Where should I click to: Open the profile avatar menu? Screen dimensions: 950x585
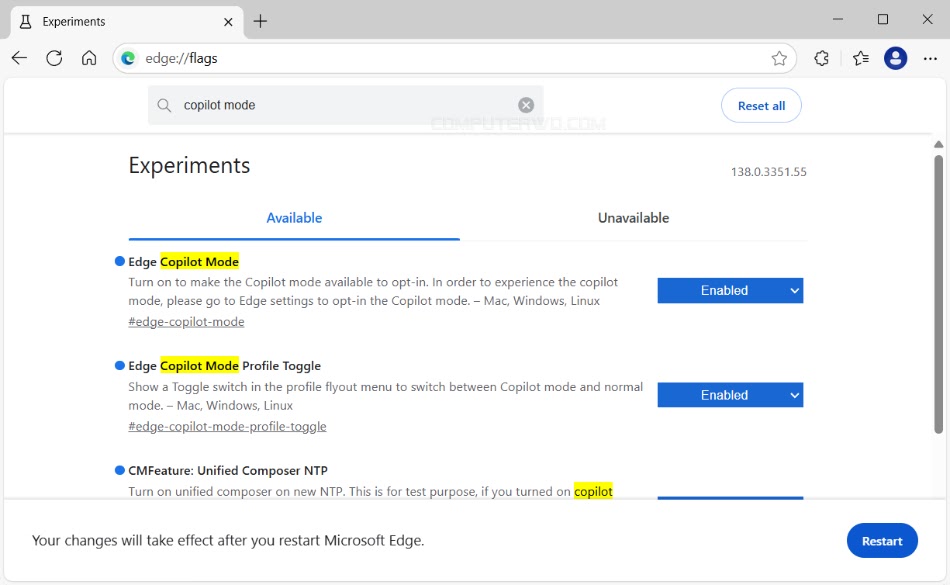click(895, 58)
